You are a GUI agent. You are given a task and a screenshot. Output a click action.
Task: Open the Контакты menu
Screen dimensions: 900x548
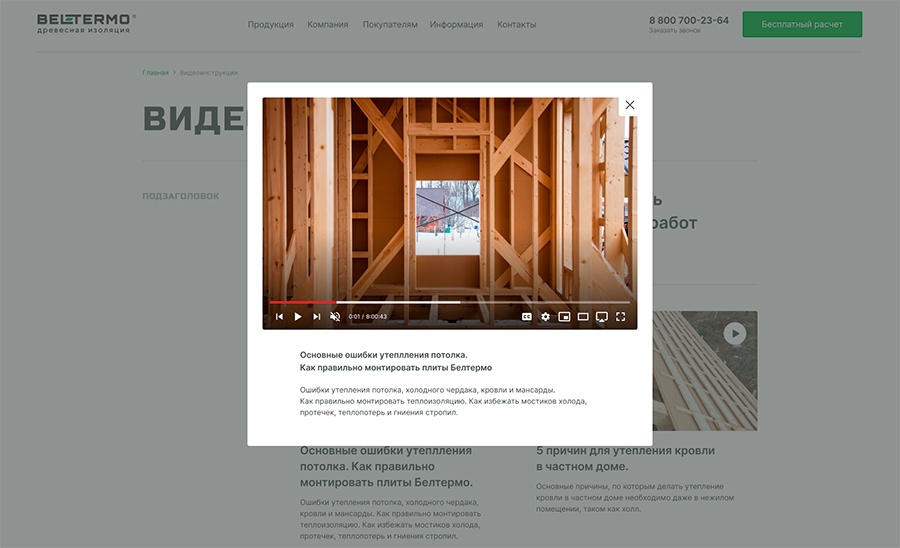click(x=517, y=25)
